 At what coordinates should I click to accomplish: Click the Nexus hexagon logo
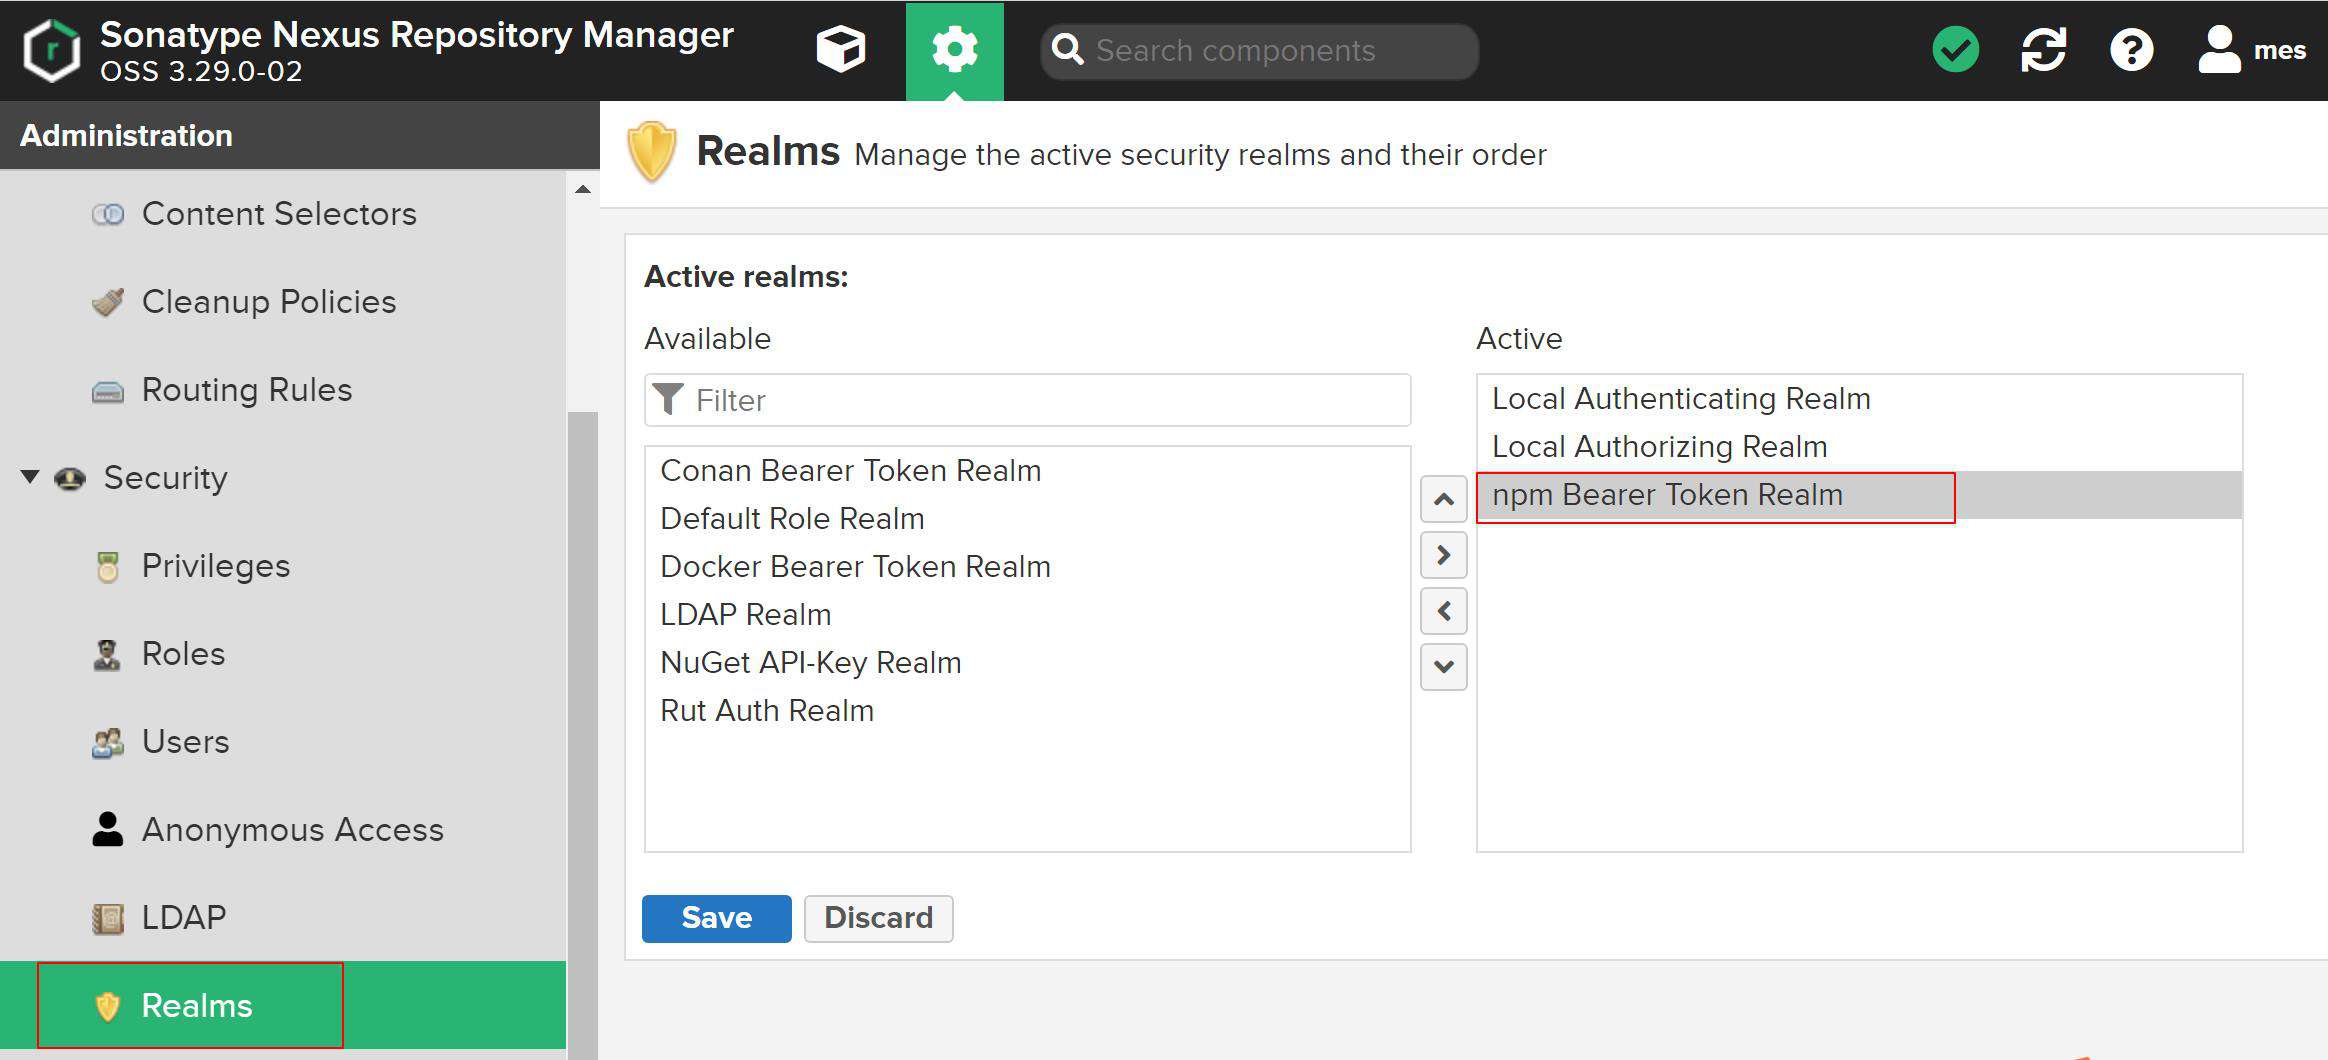pos(51,51)
